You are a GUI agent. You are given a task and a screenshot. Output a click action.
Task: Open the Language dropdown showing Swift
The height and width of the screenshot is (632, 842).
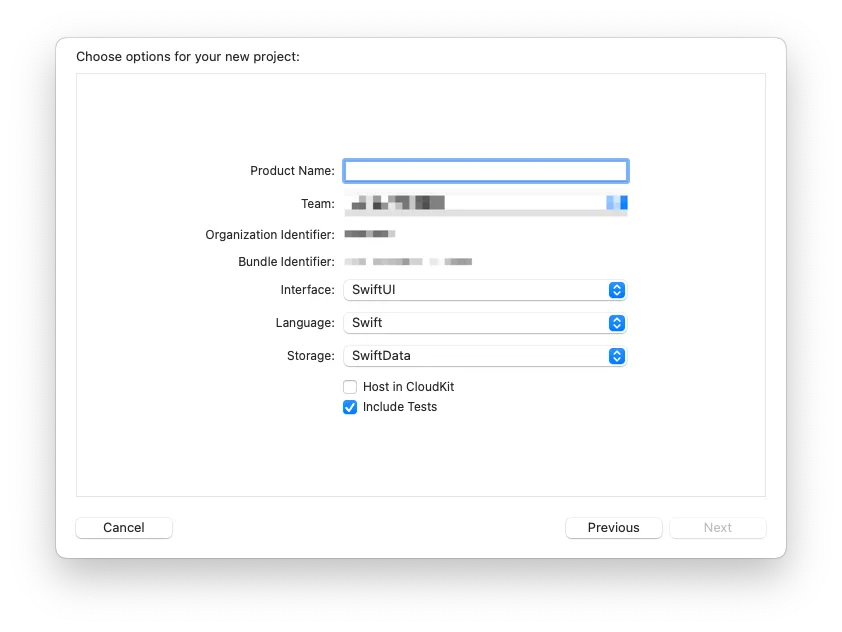480,323
